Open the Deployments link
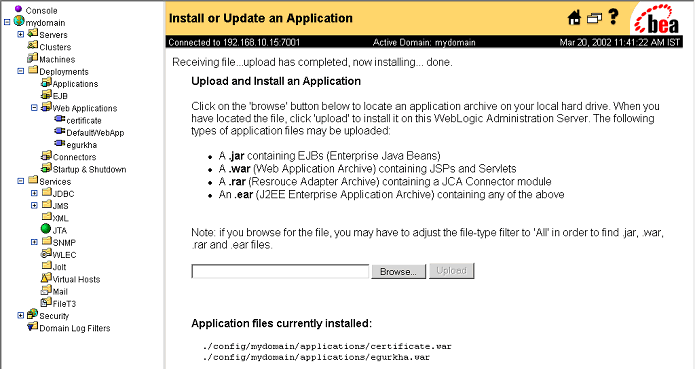The image size is (695, 369). point(64,72)
